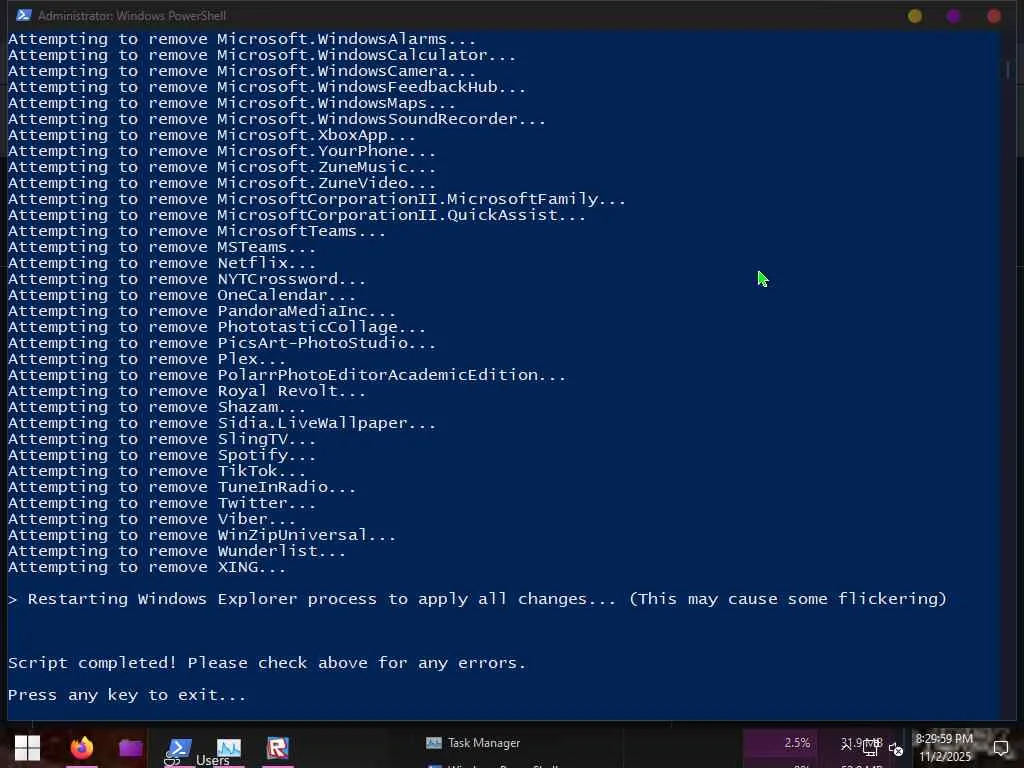The image size is (1024, 768).
Task: Click the 'Press any key to exit...' line
Action: 127,695
